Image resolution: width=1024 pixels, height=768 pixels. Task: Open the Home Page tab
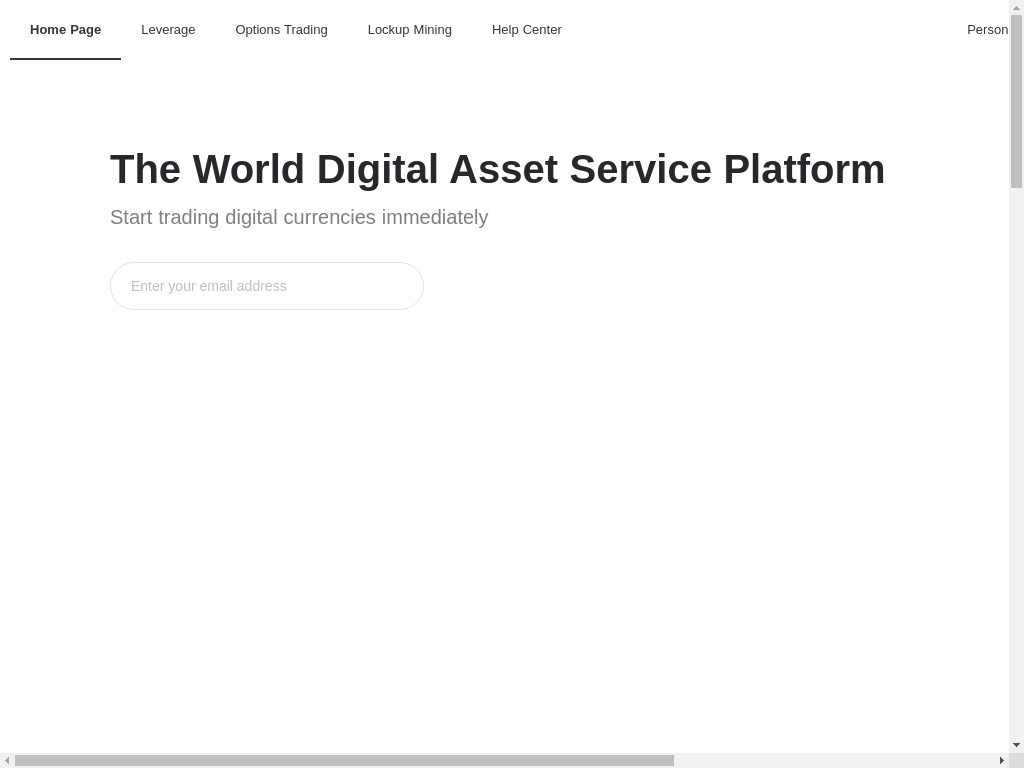coord(65,30)
